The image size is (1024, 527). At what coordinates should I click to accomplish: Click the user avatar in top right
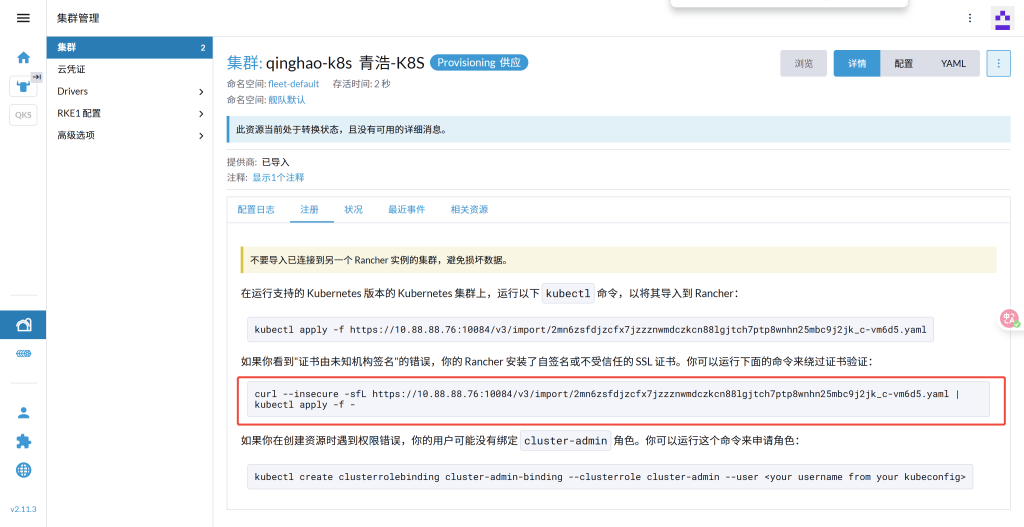(x=1001, y=18)
